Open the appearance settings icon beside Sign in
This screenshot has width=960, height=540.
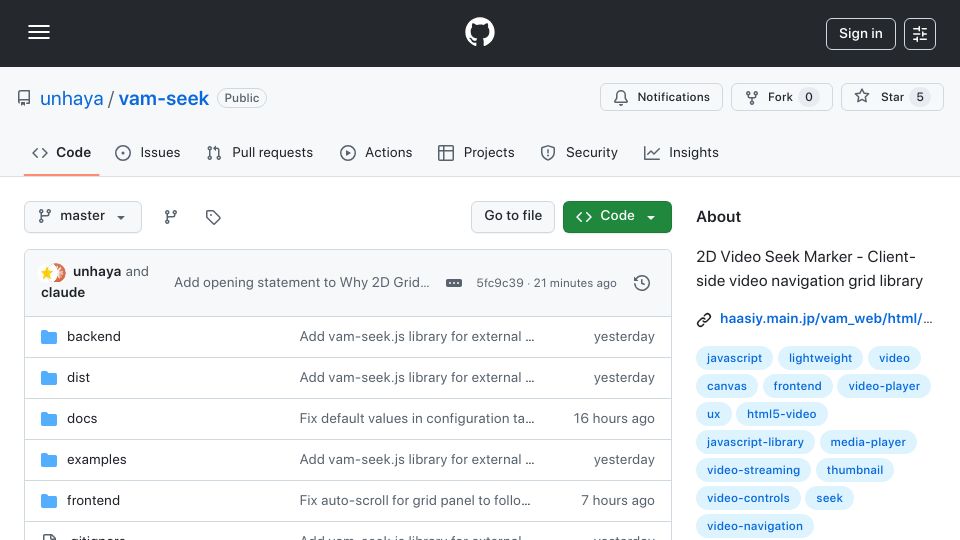(920, 34)
